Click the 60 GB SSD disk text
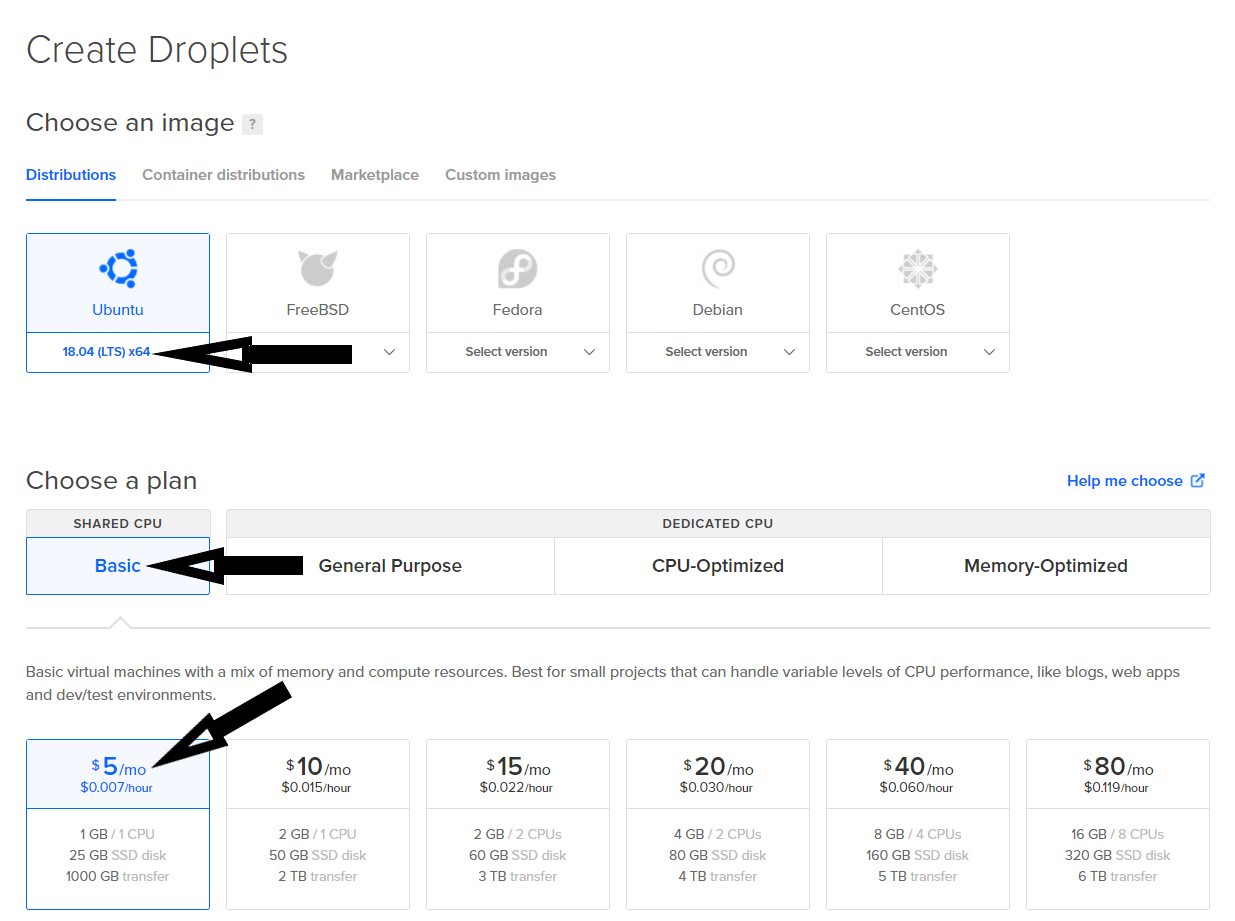The image size is (1235, 921). pos(518,855)
